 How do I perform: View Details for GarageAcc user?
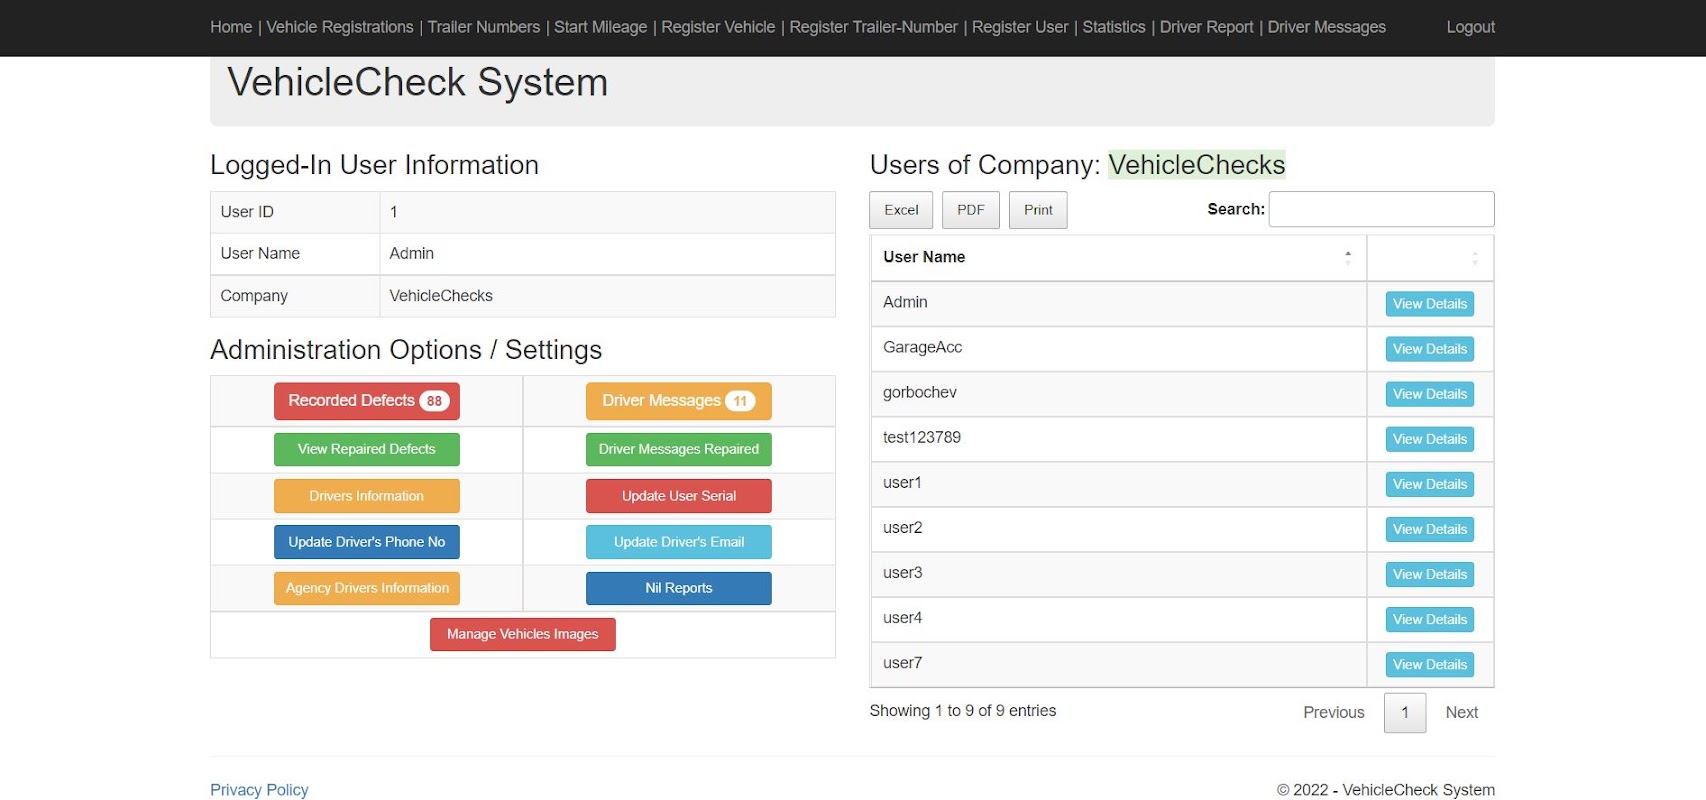click(x=1430, y=349)
